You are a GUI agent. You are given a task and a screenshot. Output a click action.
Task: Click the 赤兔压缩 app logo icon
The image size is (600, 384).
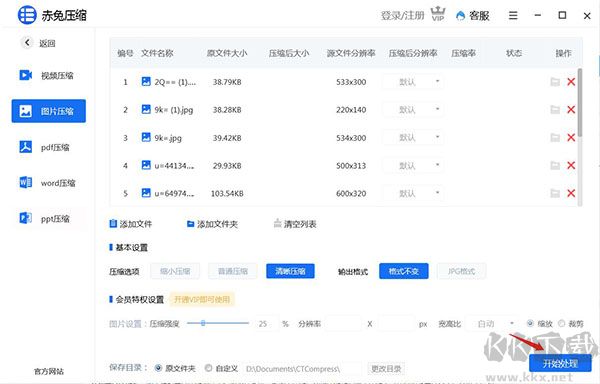pos(27,15)
